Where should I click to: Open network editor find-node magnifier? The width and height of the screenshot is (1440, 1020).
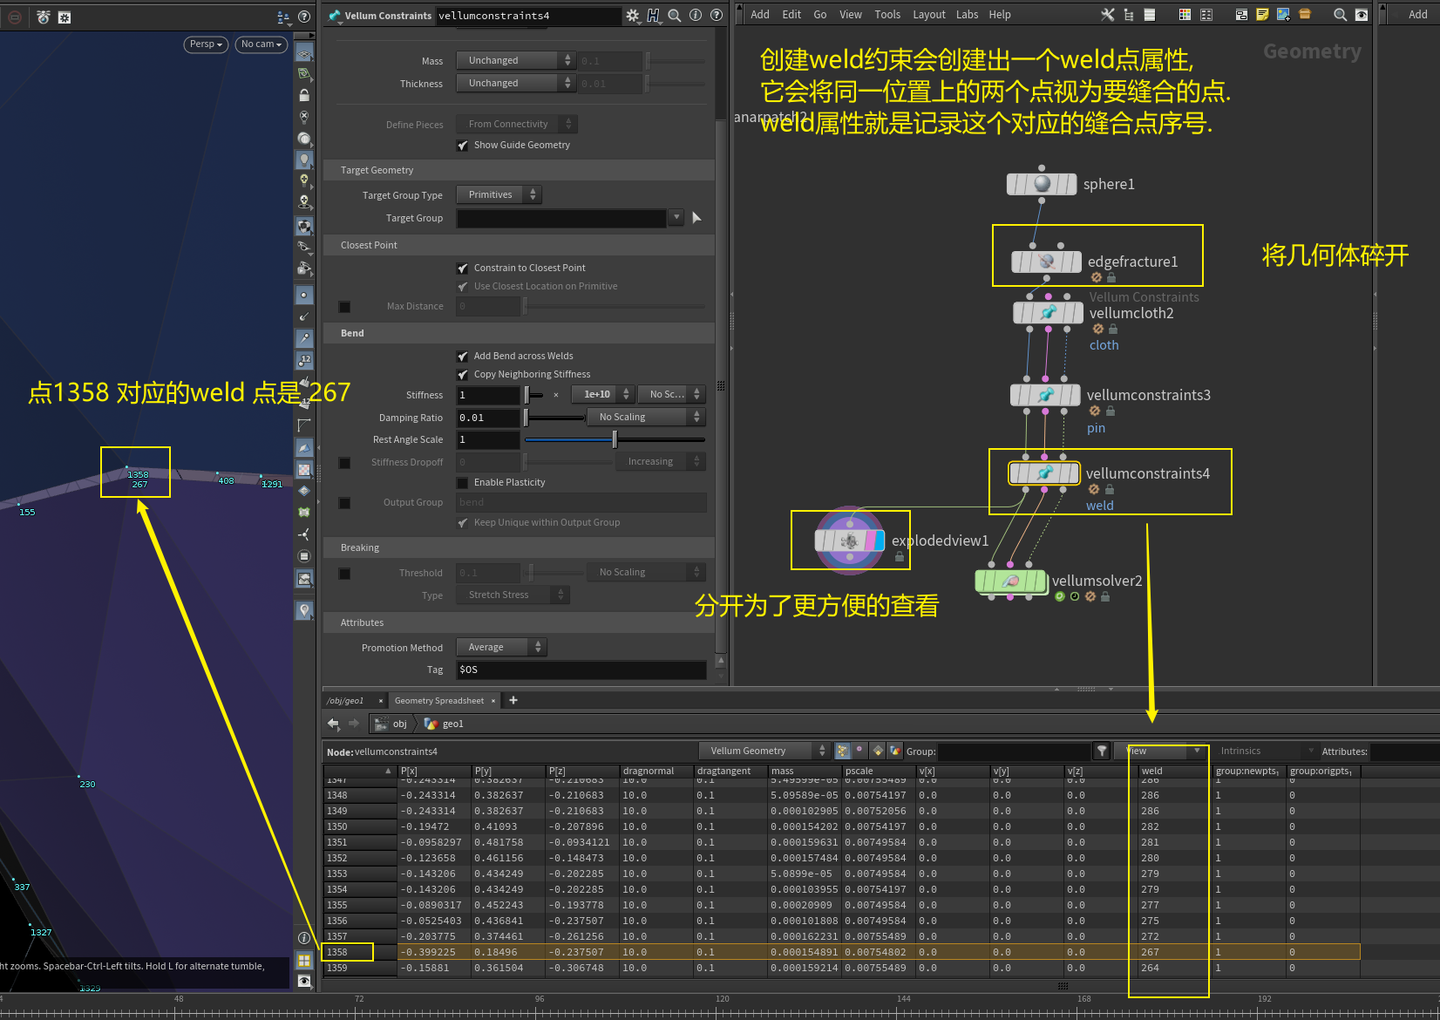pos(1340,15)
